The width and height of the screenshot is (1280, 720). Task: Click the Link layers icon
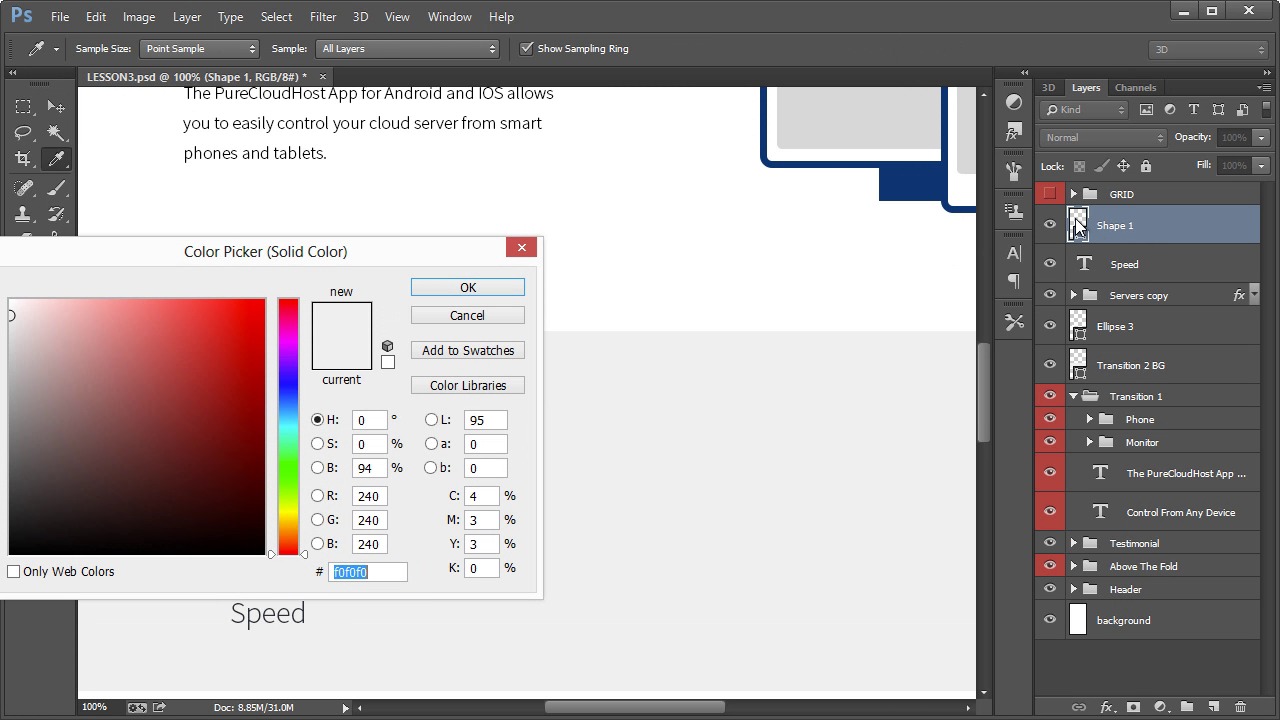pyautogui.click(x=1079, y=707)
